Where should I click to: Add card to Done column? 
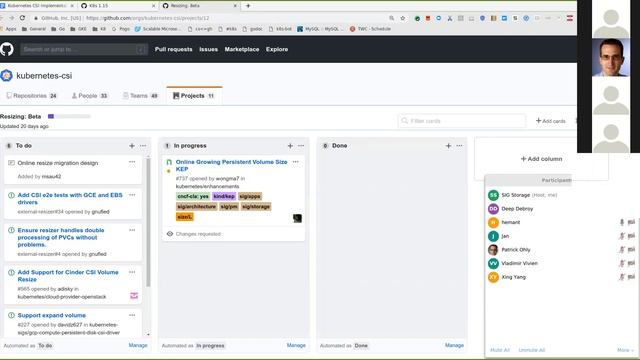(x=448, y=146)
